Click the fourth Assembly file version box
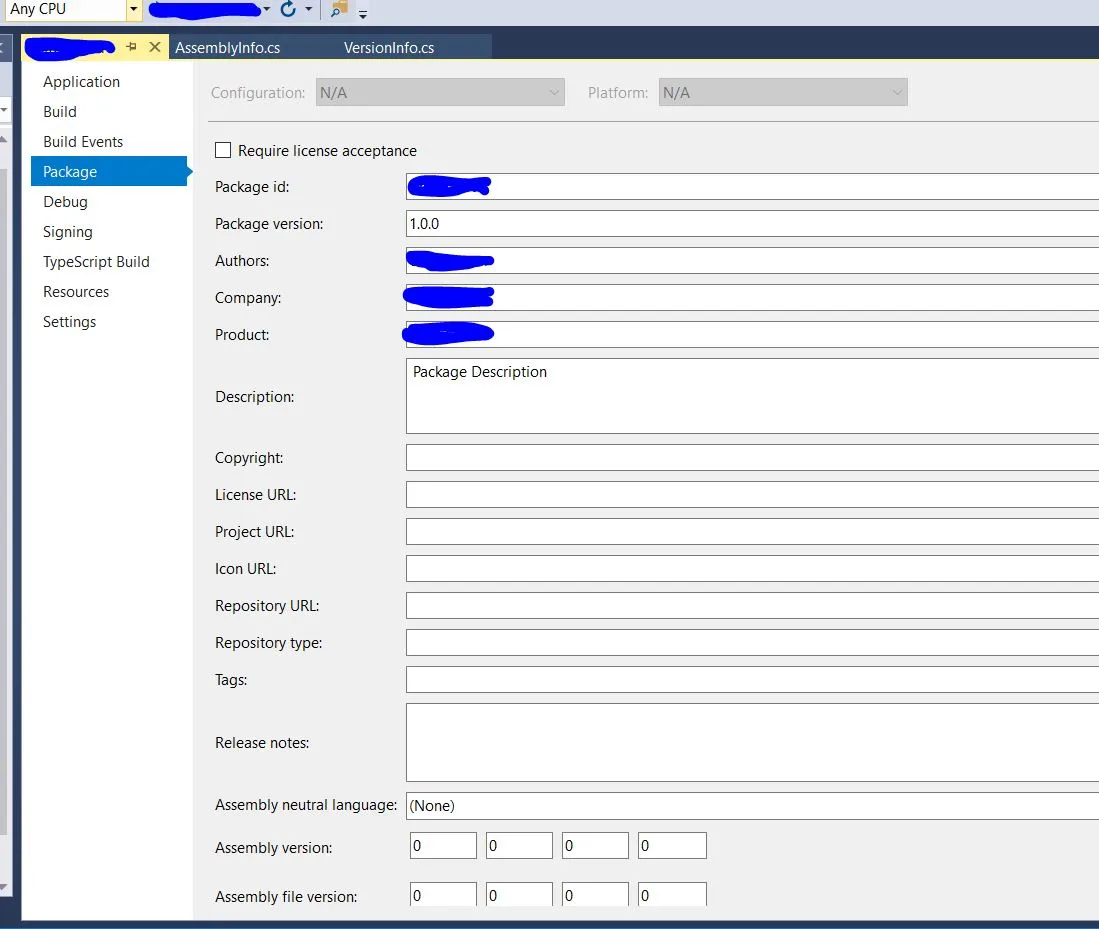 pyautogui.click(x=672, y=895)
